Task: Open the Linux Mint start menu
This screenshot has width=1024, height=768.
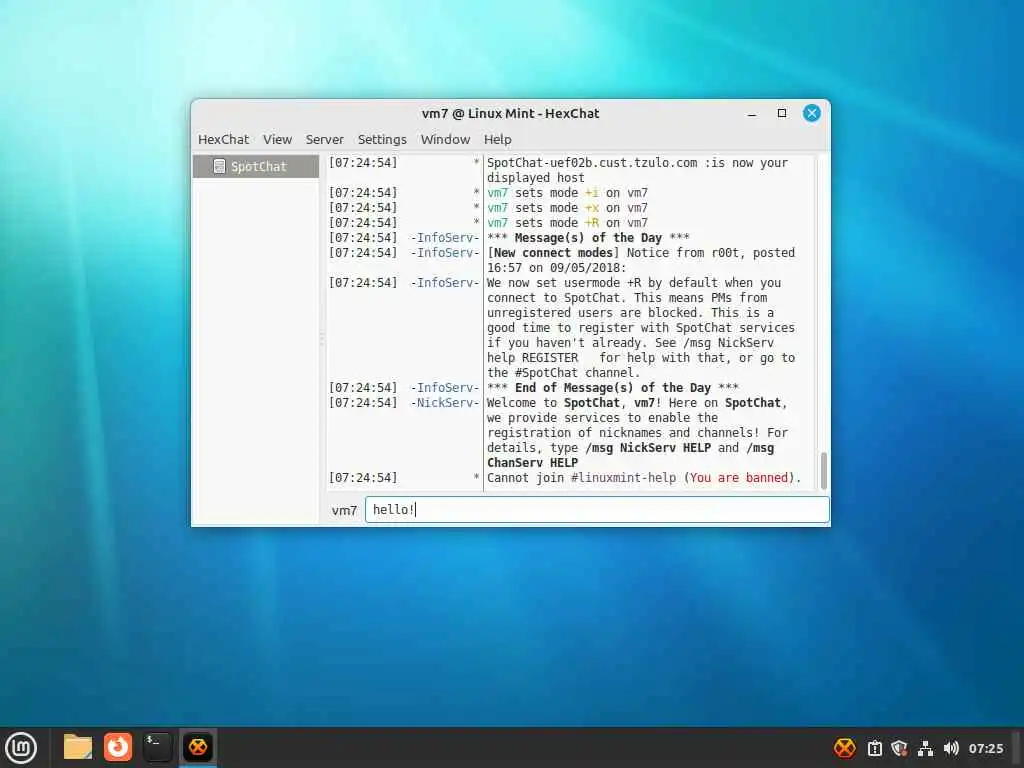Action: click(x=21, y=747)
